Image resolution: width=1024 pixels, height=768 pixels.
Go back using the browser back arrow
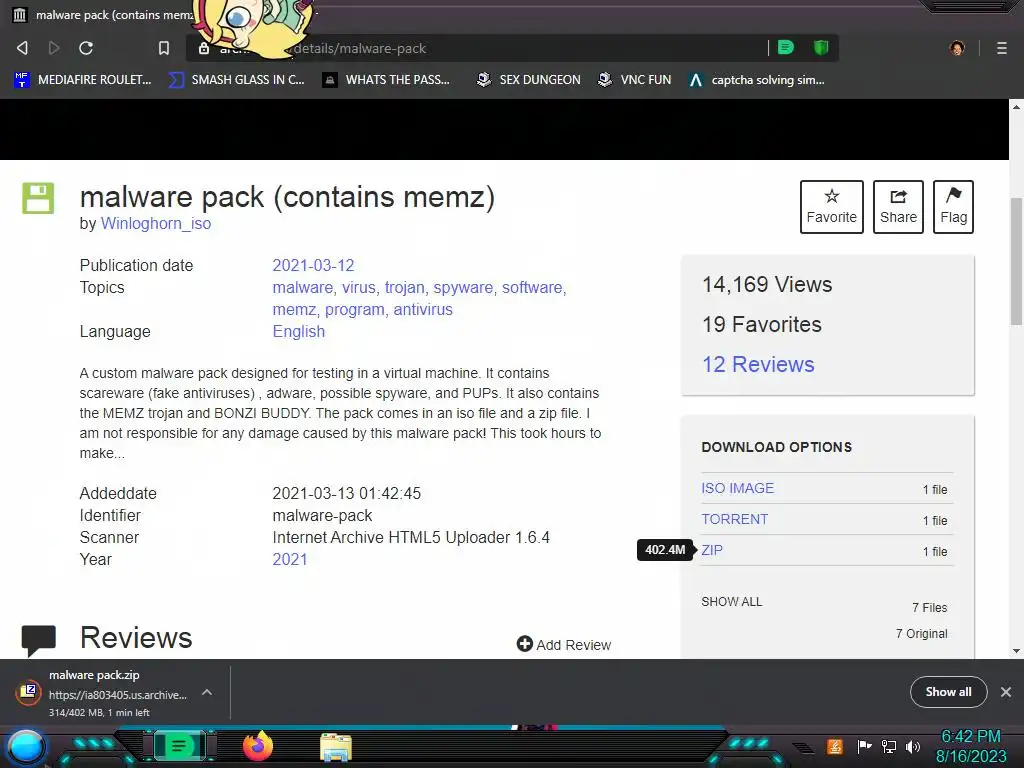coord(22,48)
